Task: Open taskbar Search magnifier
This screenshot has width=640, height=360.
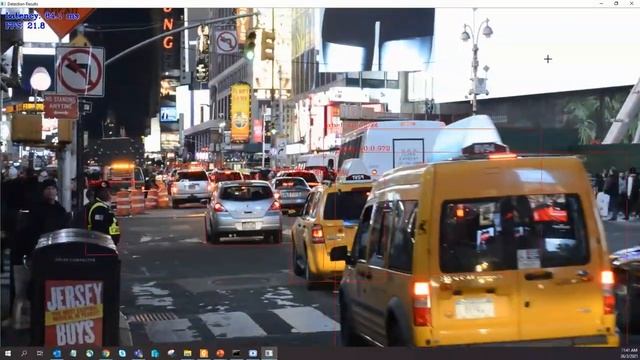Action: [x=24, y=353]
